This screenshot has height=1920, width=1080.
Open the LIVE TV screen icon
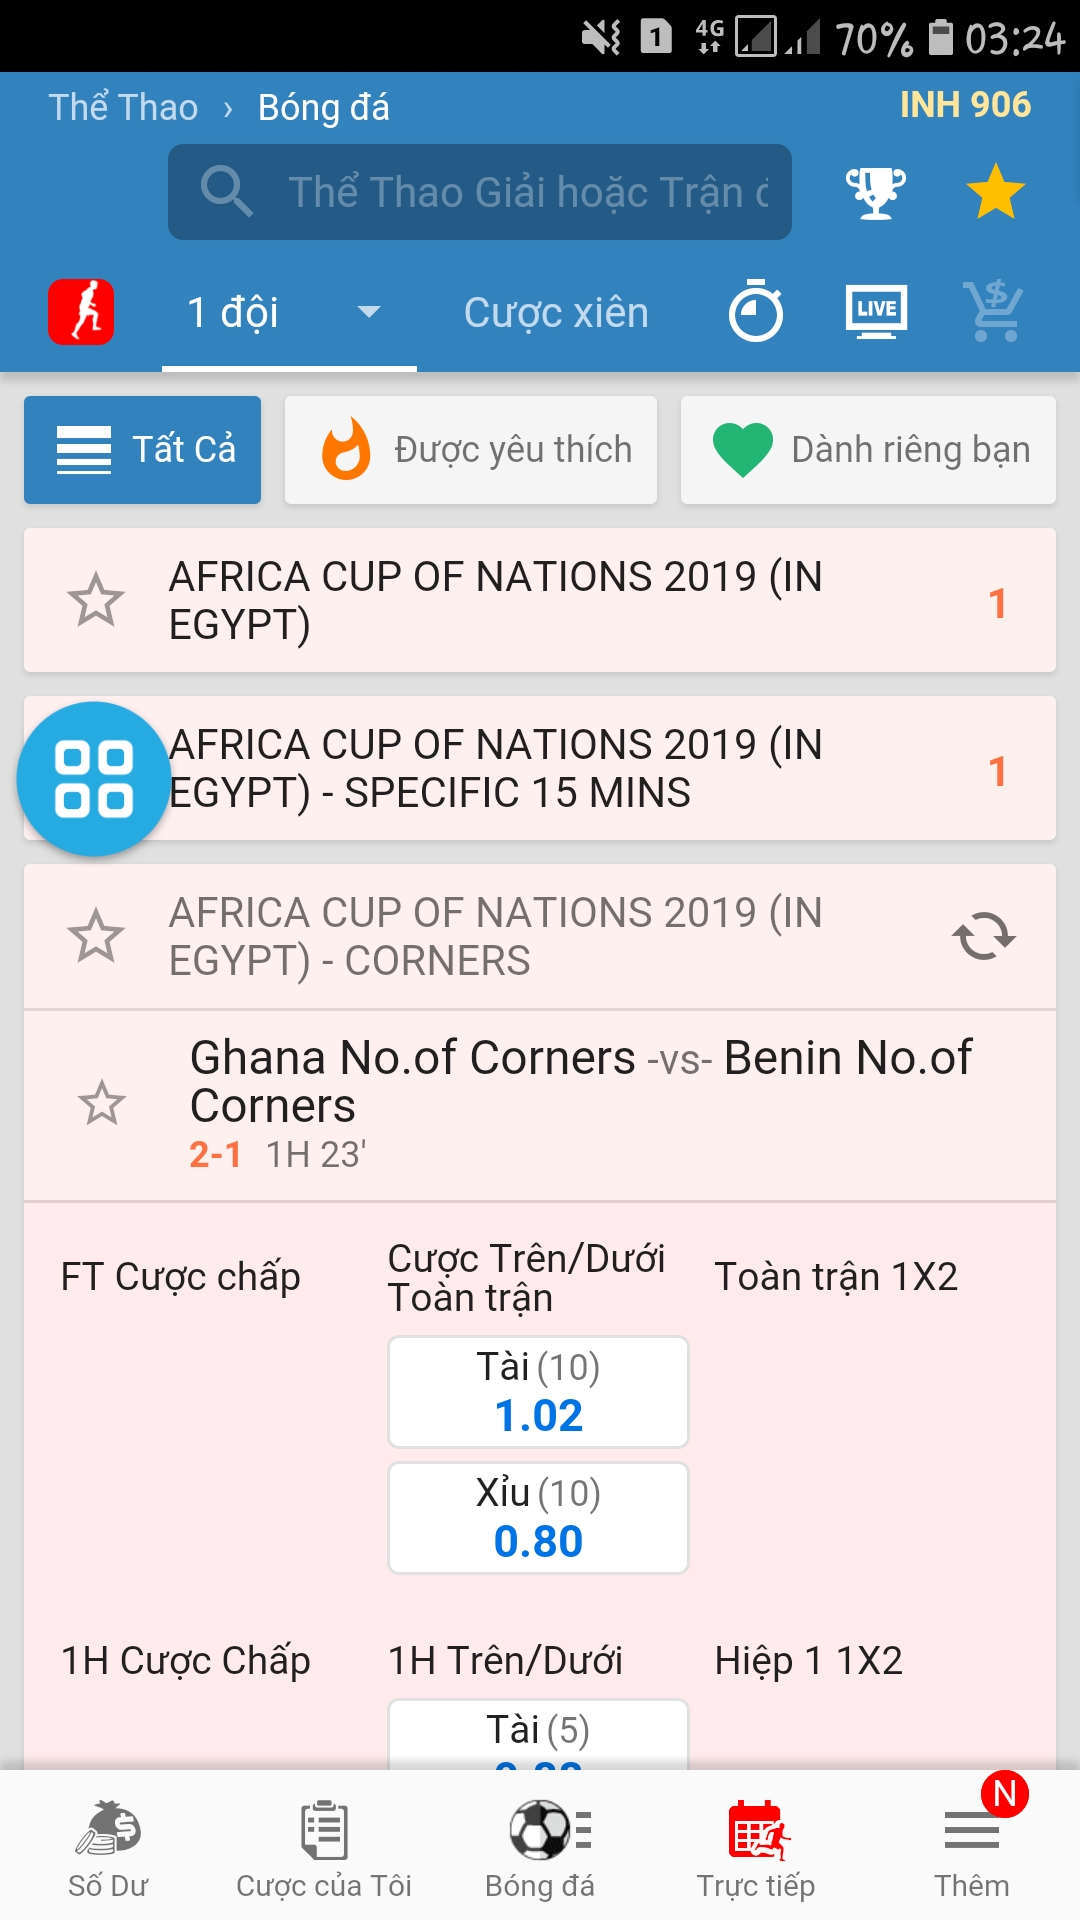coord(876,312)
